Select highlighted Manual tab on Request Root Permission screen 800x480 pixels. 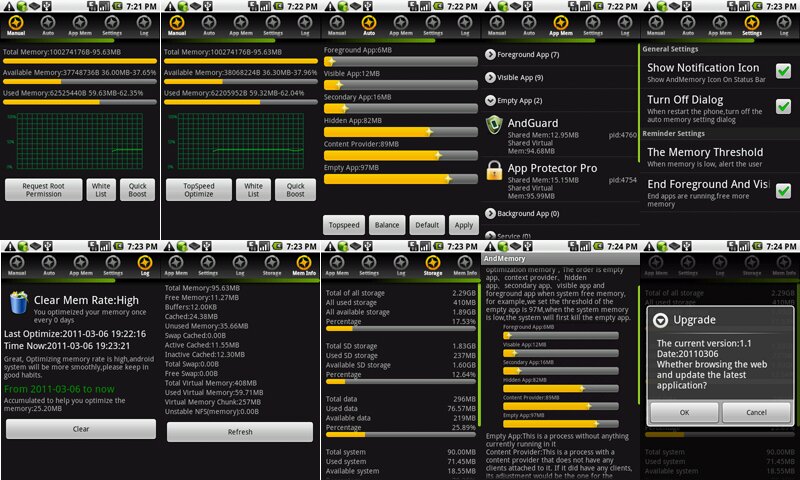tap(16, 26)
